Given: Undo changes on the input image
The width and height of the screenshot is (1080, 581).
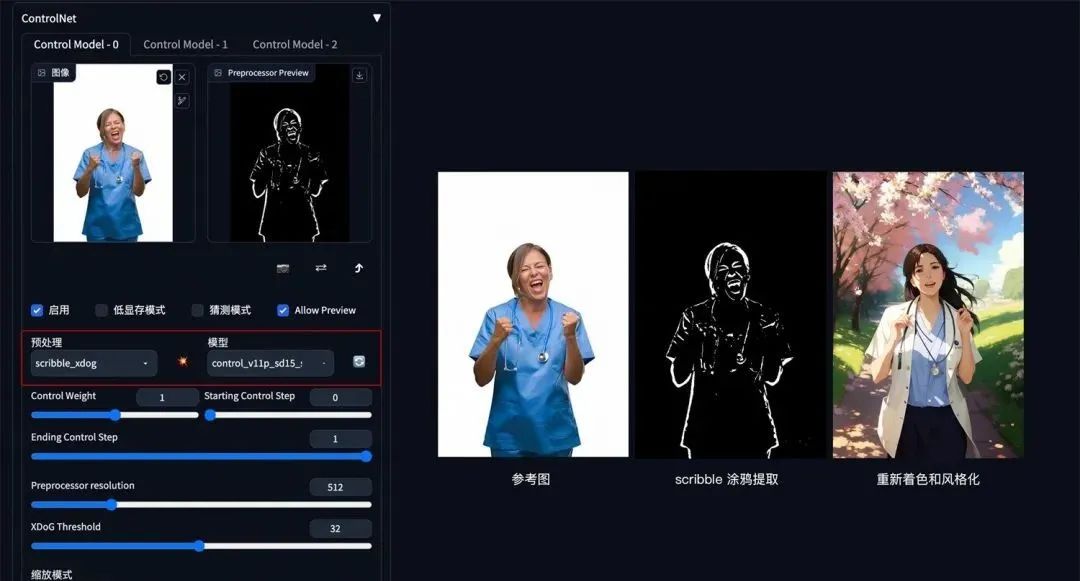Looking at the screenshot, I should click(x=163, y=77).
